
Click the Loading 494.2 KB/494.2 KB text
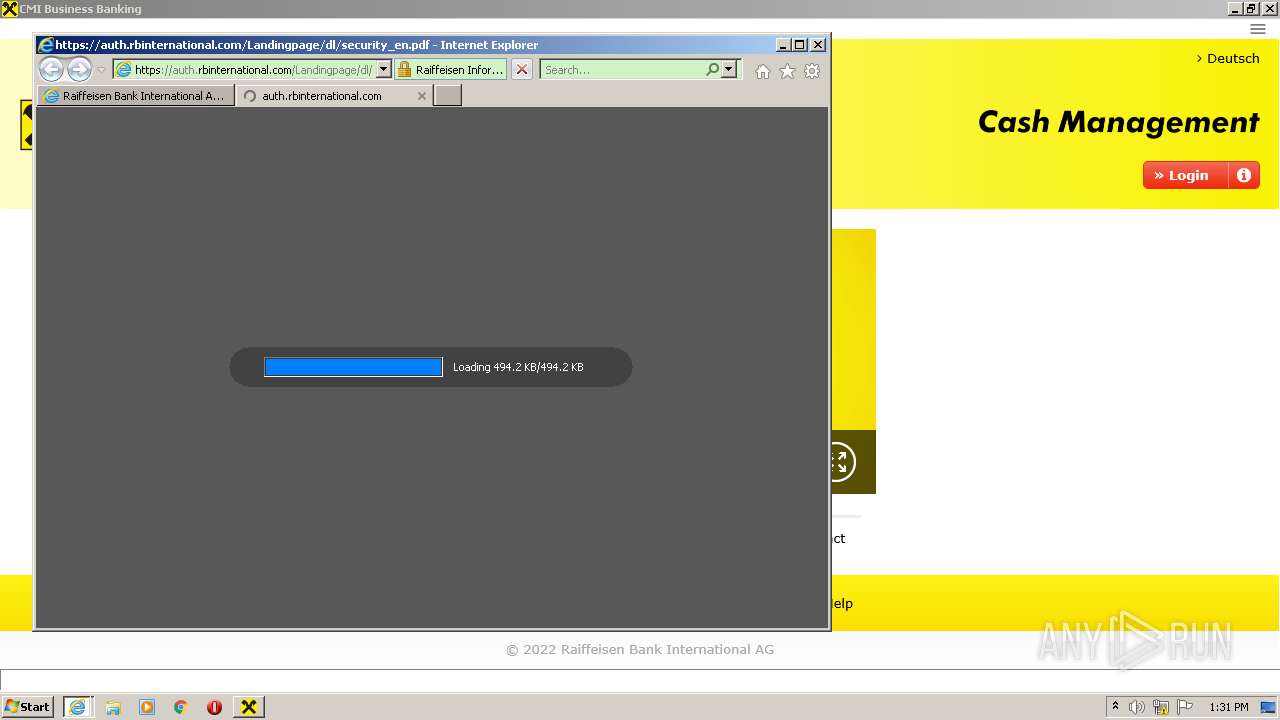[x=518, y=367]
